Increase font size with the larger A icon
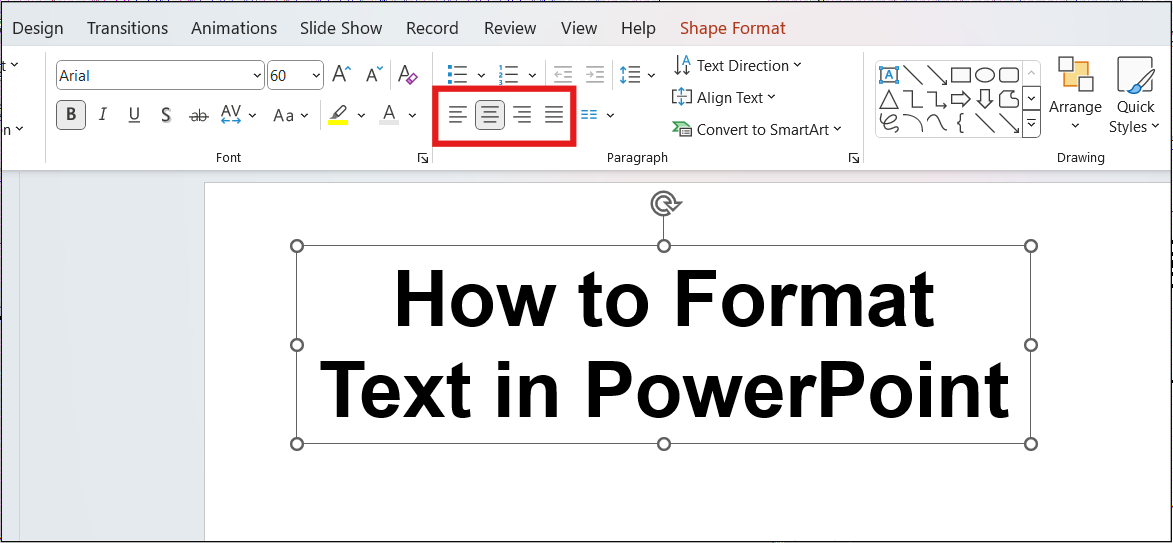The height and width of the screenshot is (543, 1173). tap(341, 74)
